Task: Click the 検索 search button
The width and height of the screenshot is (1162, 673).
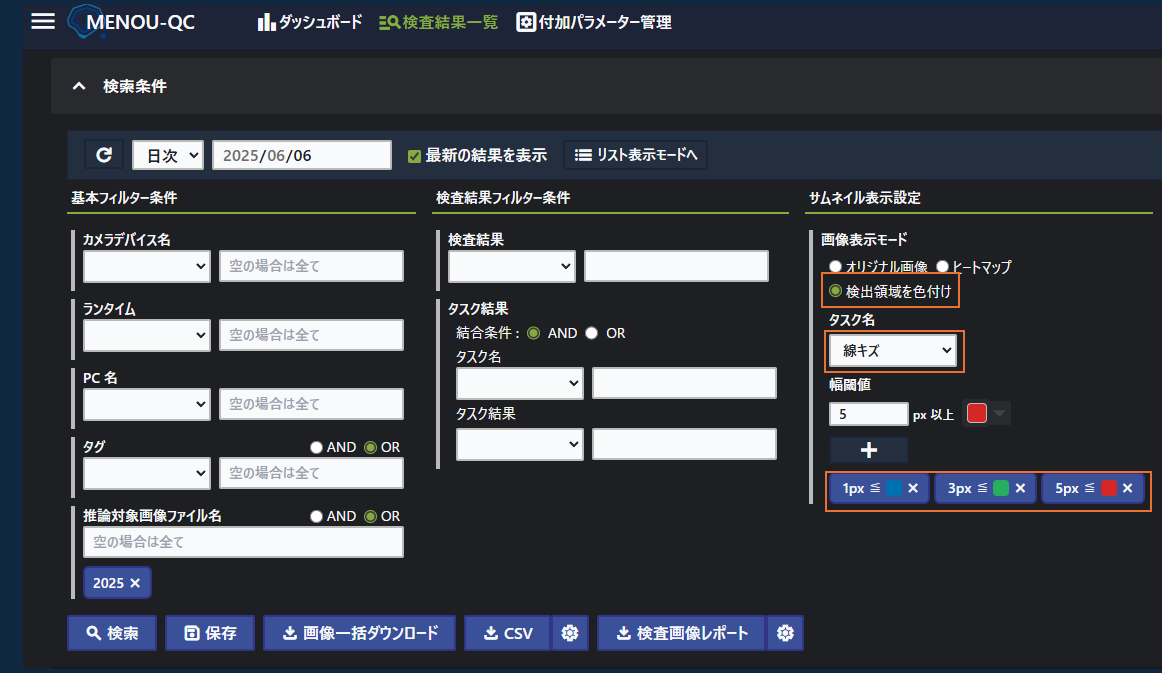Action: (x=112, y=633)
